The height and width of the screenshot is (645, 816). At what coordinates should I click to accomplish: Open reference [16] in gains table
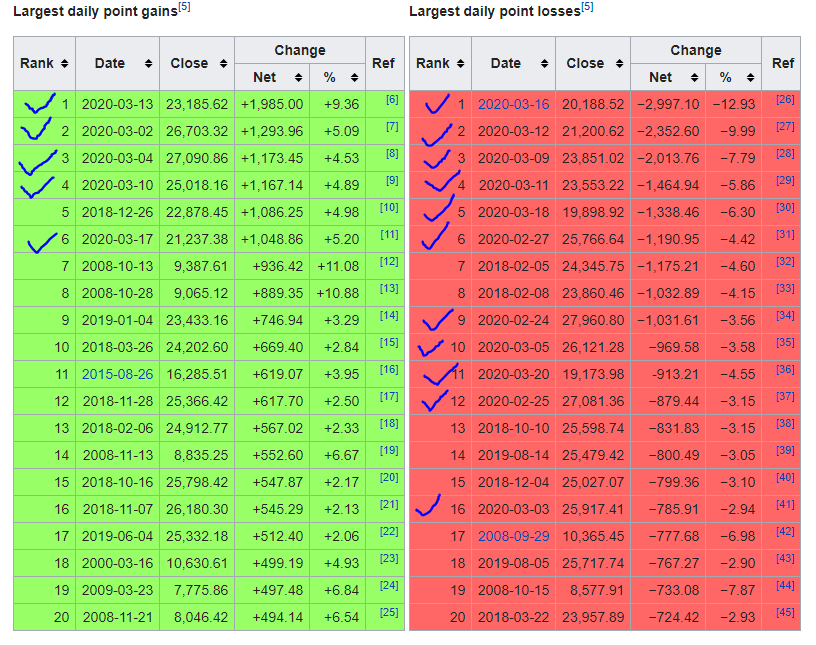pos(389,370)
